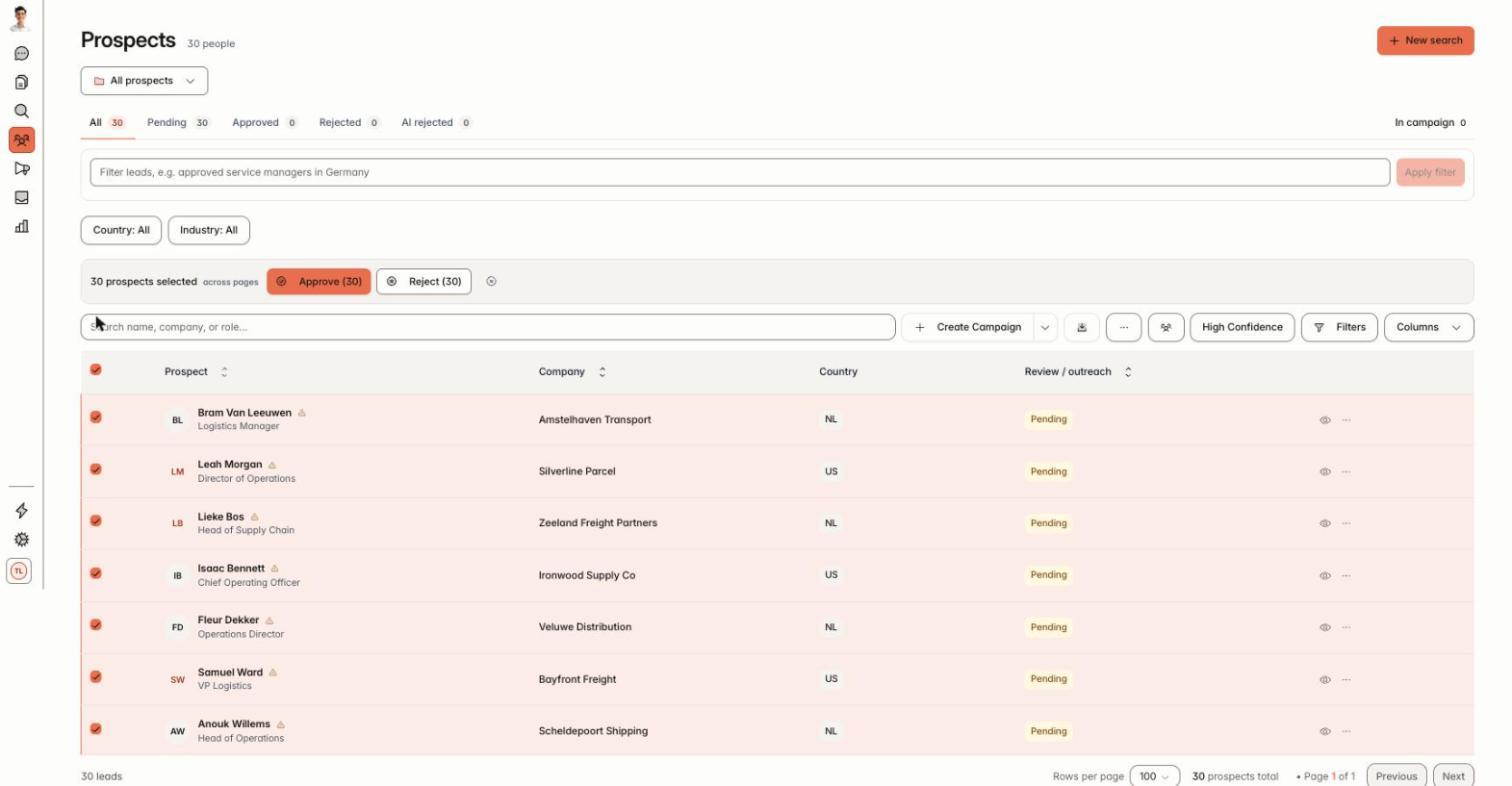Switch to the Approved tab
1512x786 pixels.
coord(265,123)
